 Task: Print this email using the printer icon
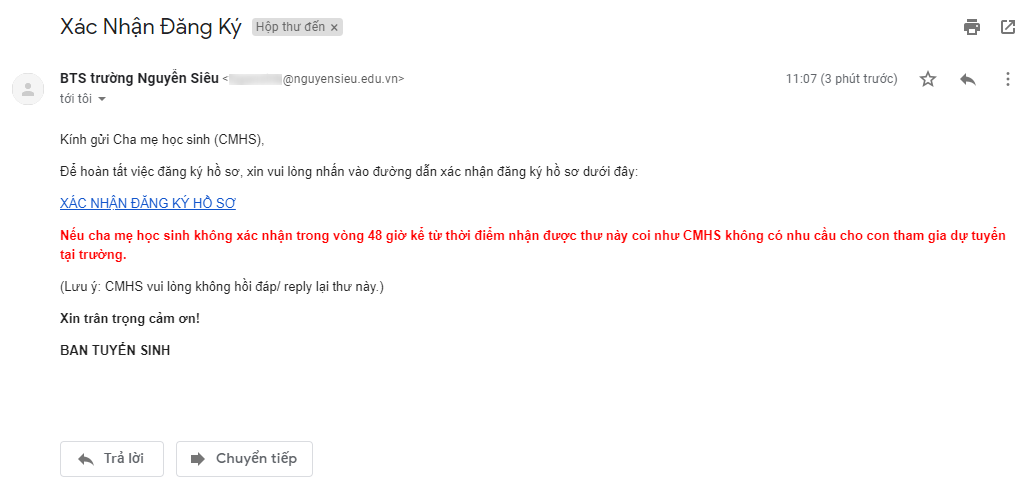[x=972, y=27]
